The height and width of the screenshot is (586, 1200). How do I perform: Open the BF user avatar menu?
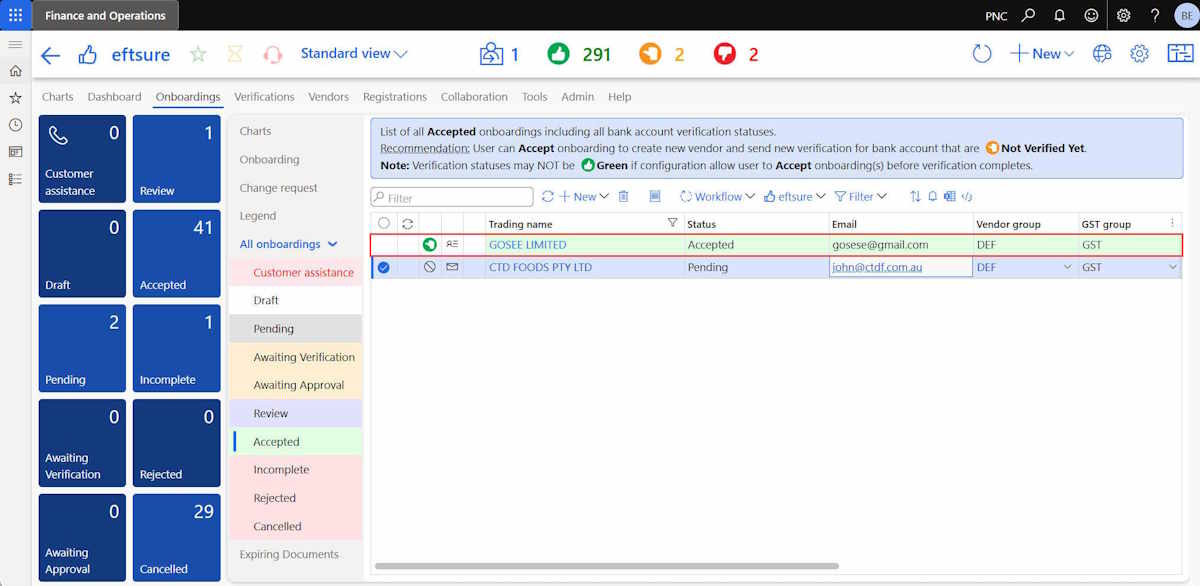(1185, 15)
